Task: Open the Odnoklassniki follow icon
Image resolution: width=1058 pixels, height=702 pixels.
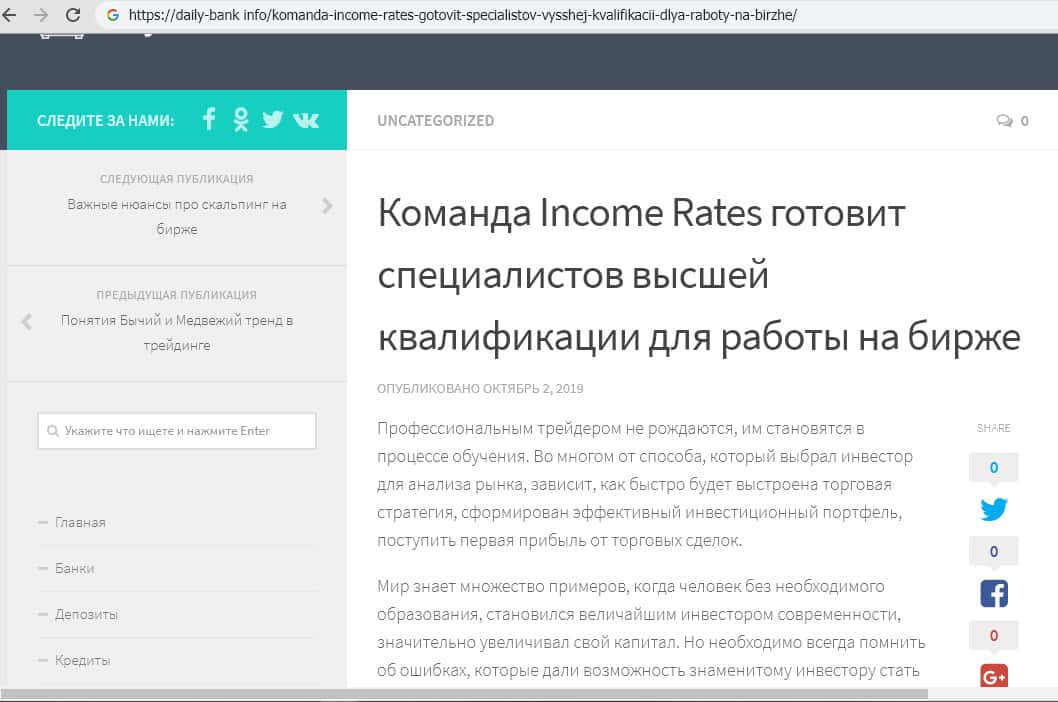Action: pos(241,119)
